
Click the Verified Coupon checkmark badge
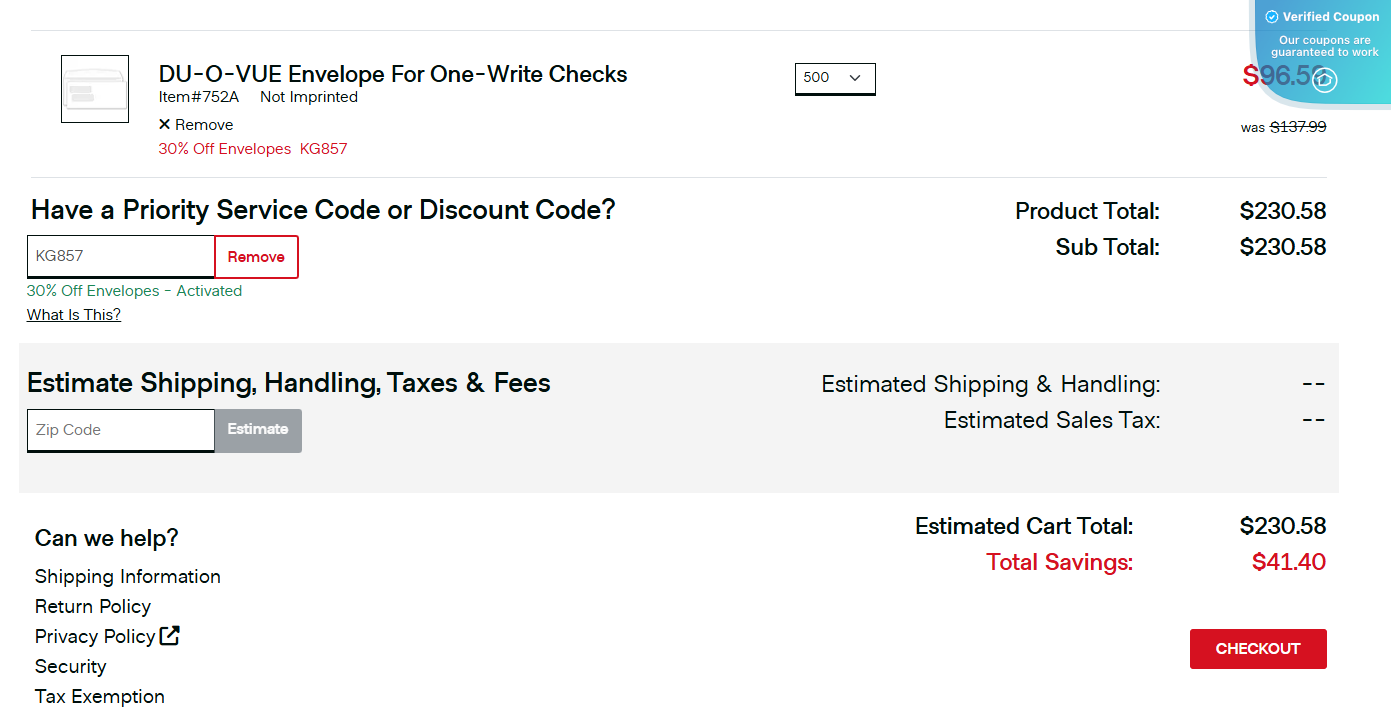click(1272, 16)
